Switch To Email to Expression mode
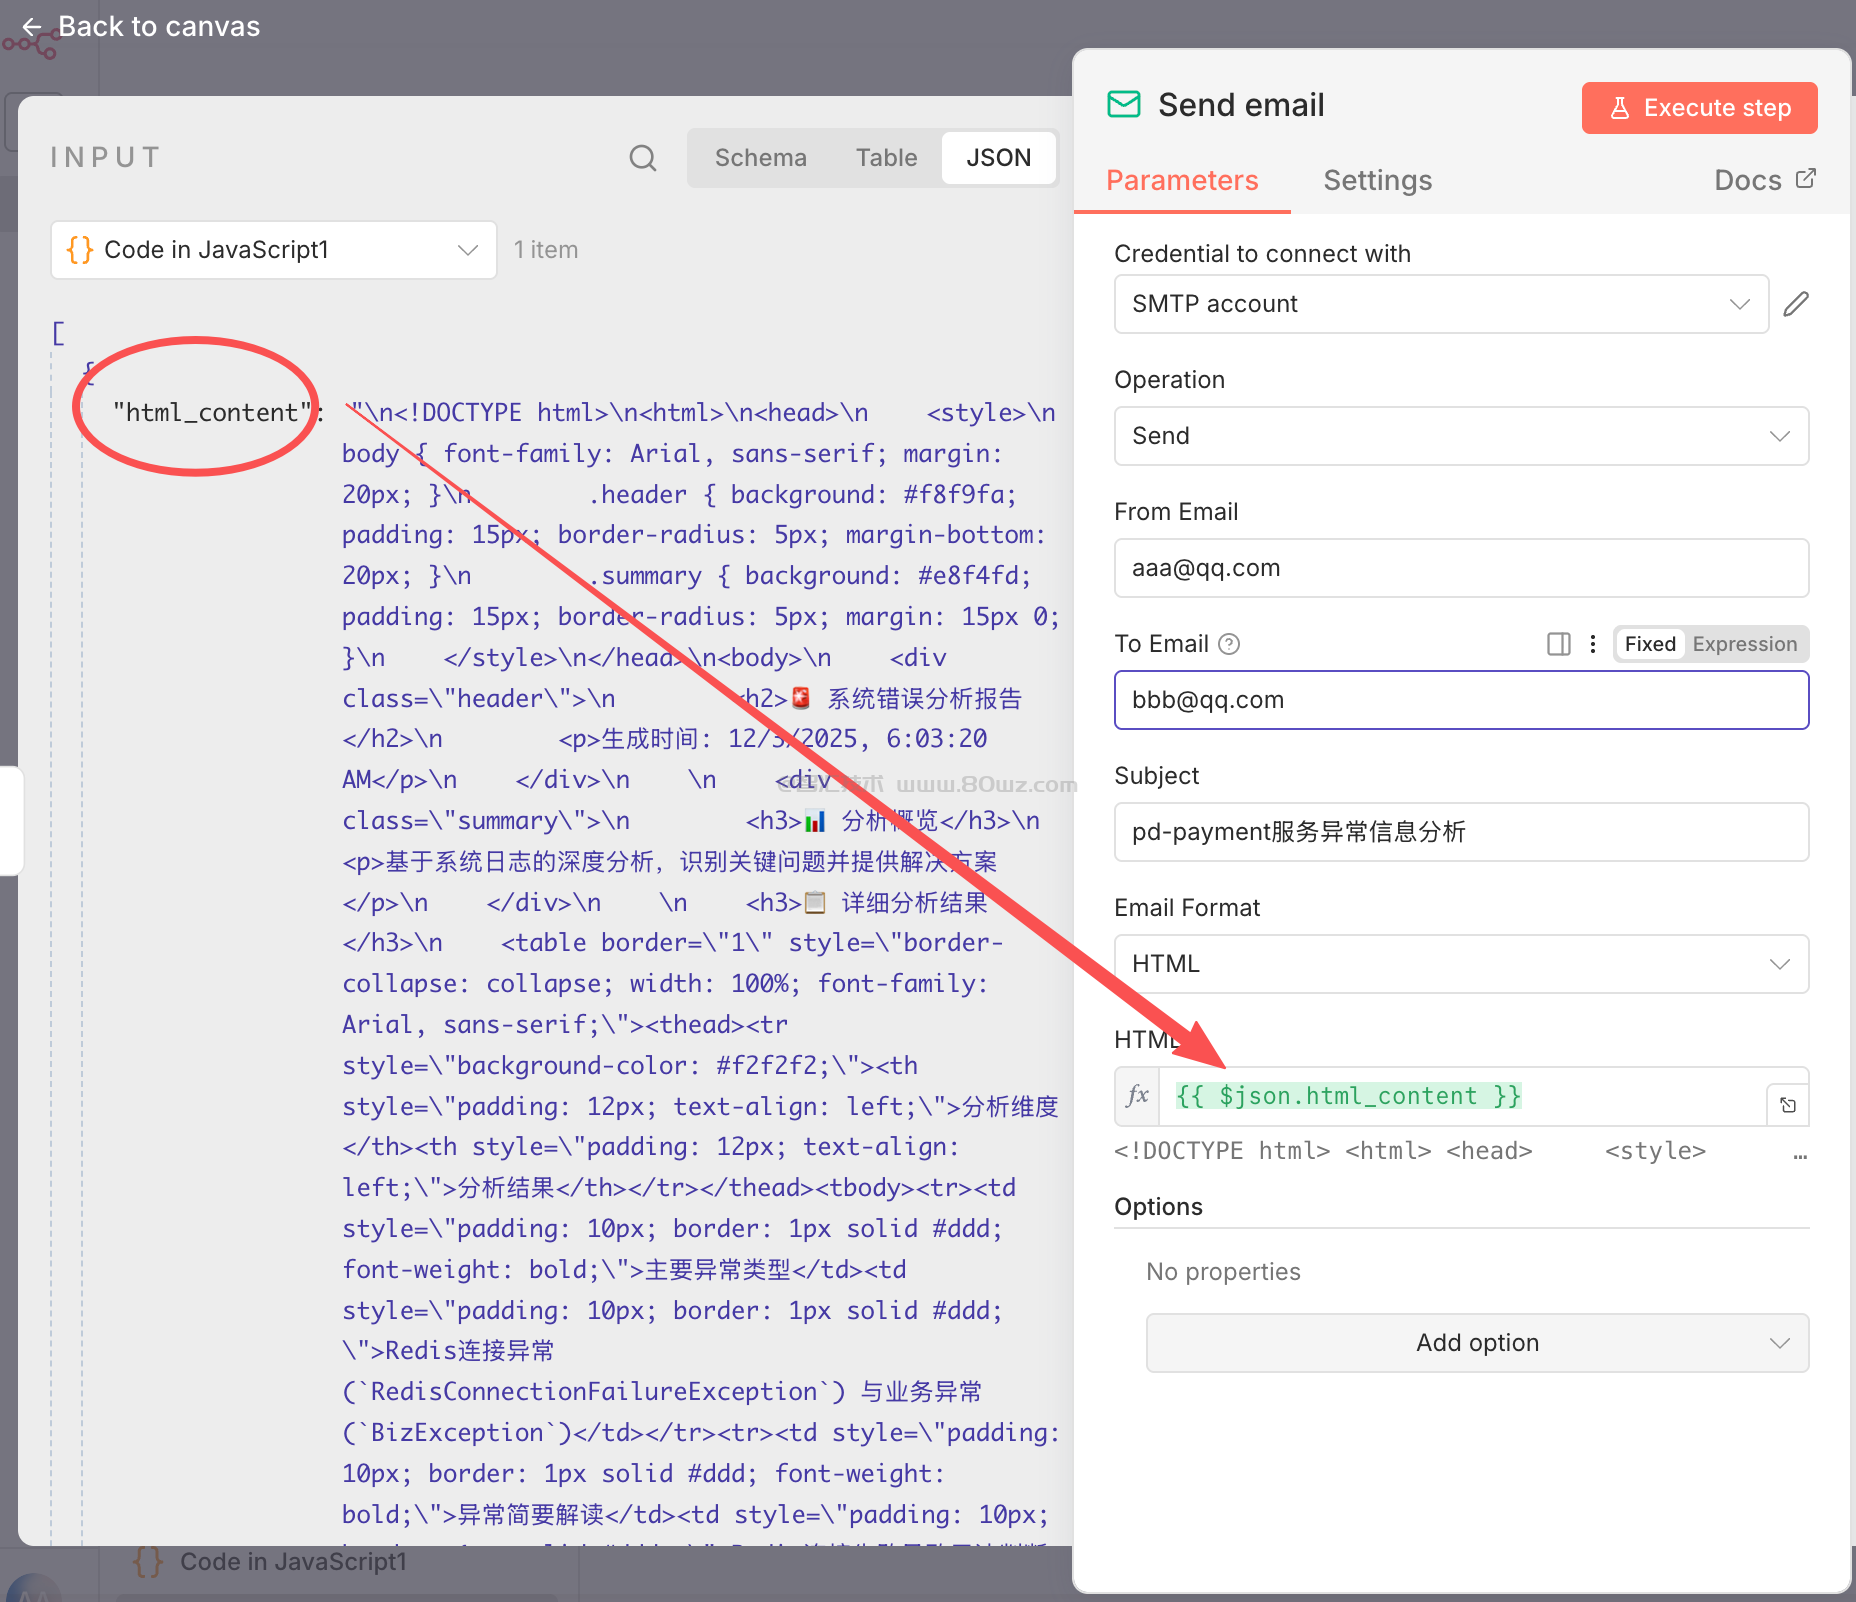The image size is (1856, 1602). click(x=1744, y=644)
